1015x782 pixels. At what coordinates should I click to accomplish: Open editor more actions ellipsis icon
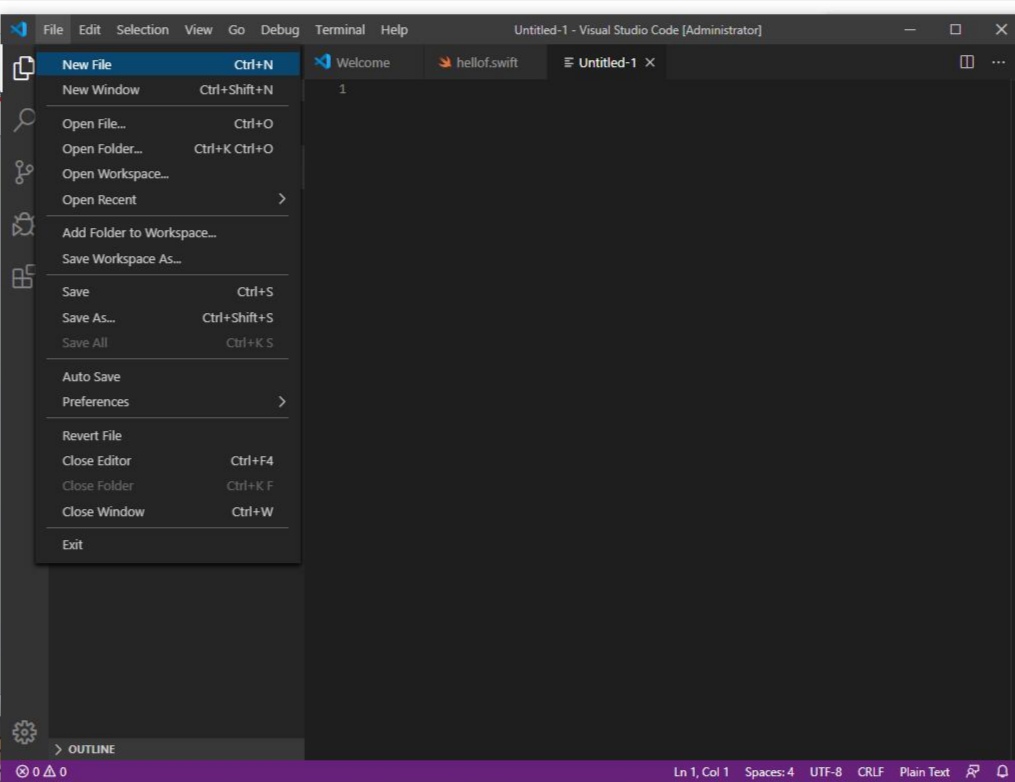coord(997,61)
